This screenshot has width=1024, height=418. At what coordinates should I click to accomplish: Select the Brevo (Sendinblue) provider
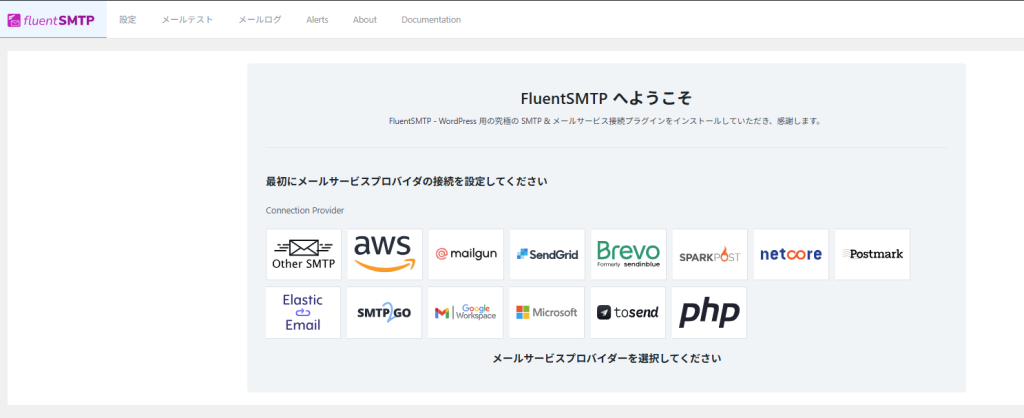click(628, 254)
